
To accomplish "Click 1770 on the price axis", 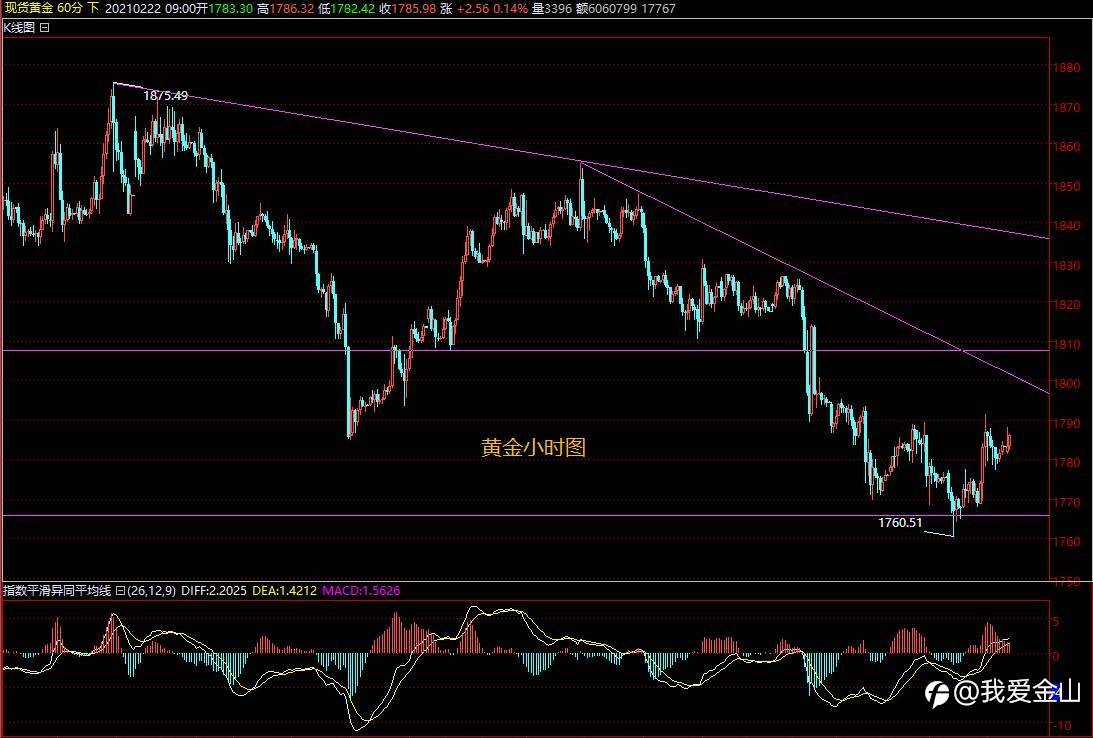I will [x=1067, y=502].
